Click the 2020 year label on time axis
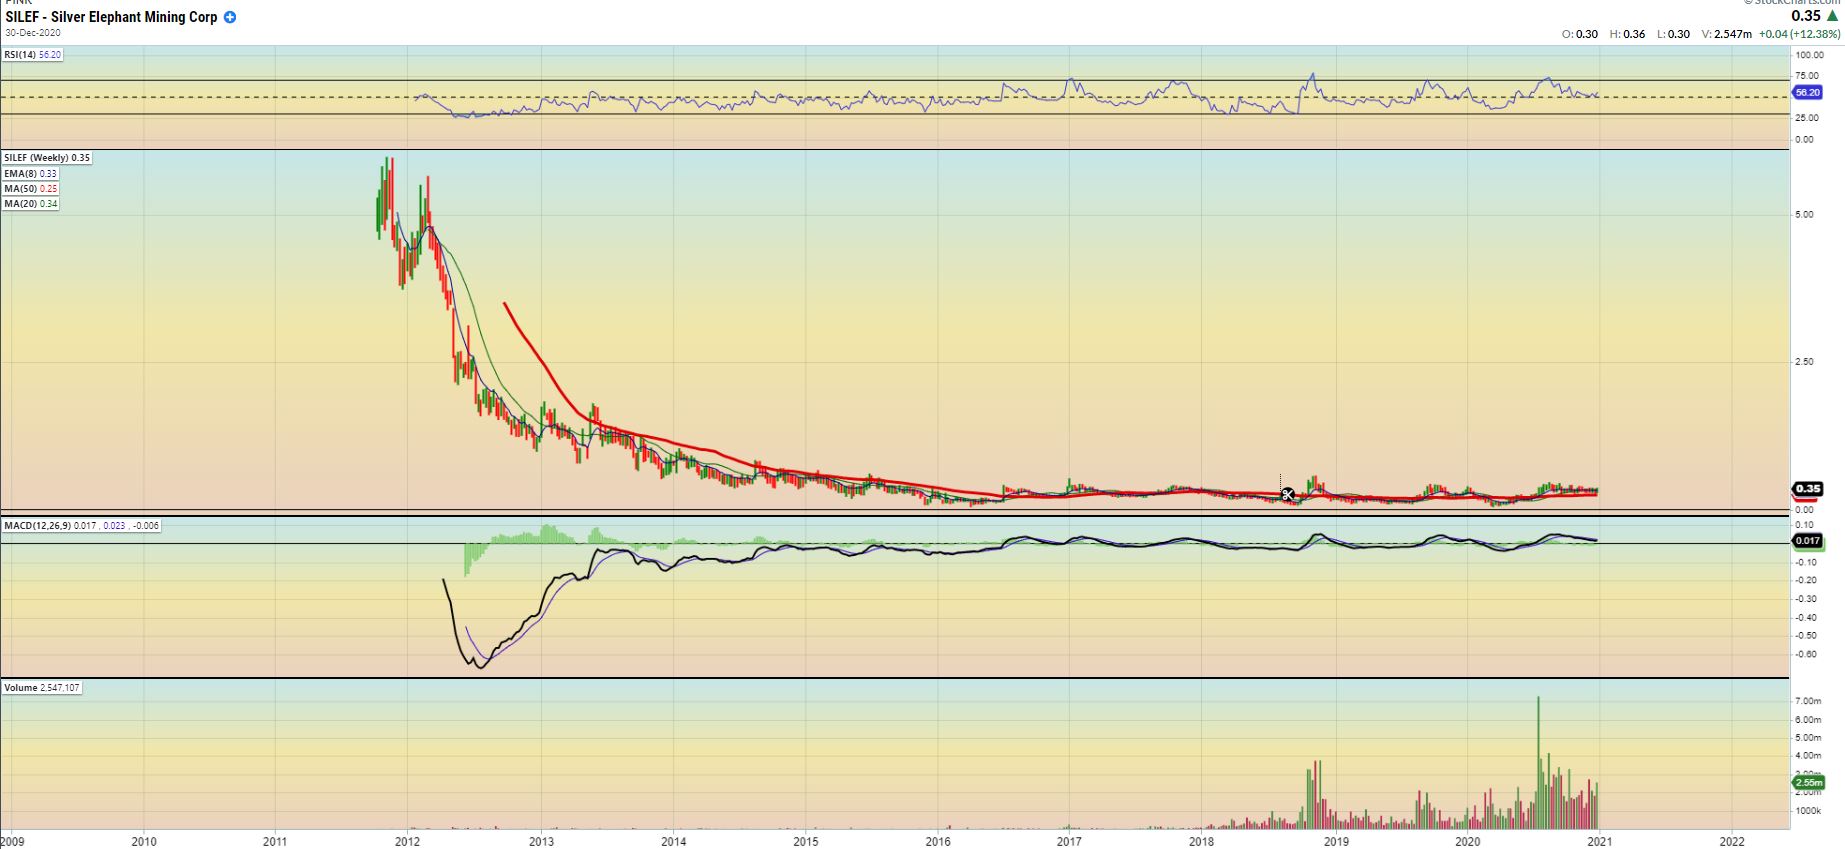Viewport: 1845px width, 849px height. 1467,842
